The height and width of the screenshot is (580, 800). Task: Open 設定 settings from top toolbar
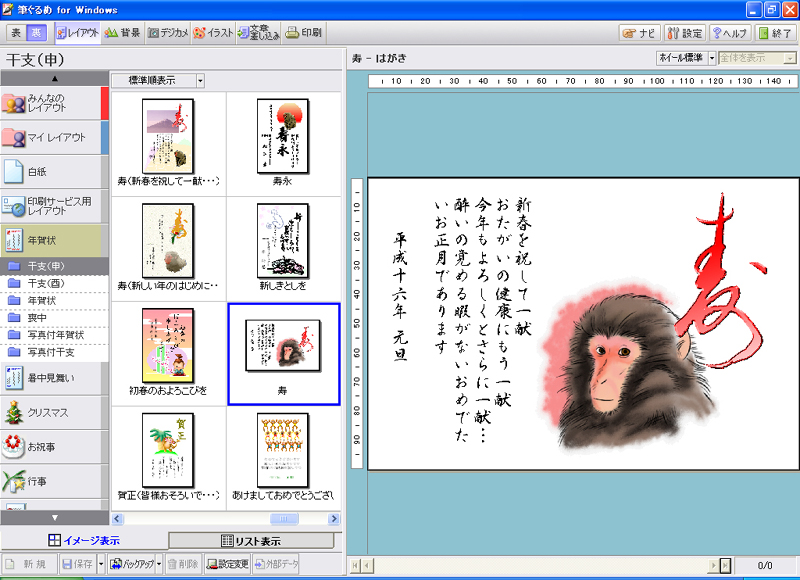tap(685, 32)
